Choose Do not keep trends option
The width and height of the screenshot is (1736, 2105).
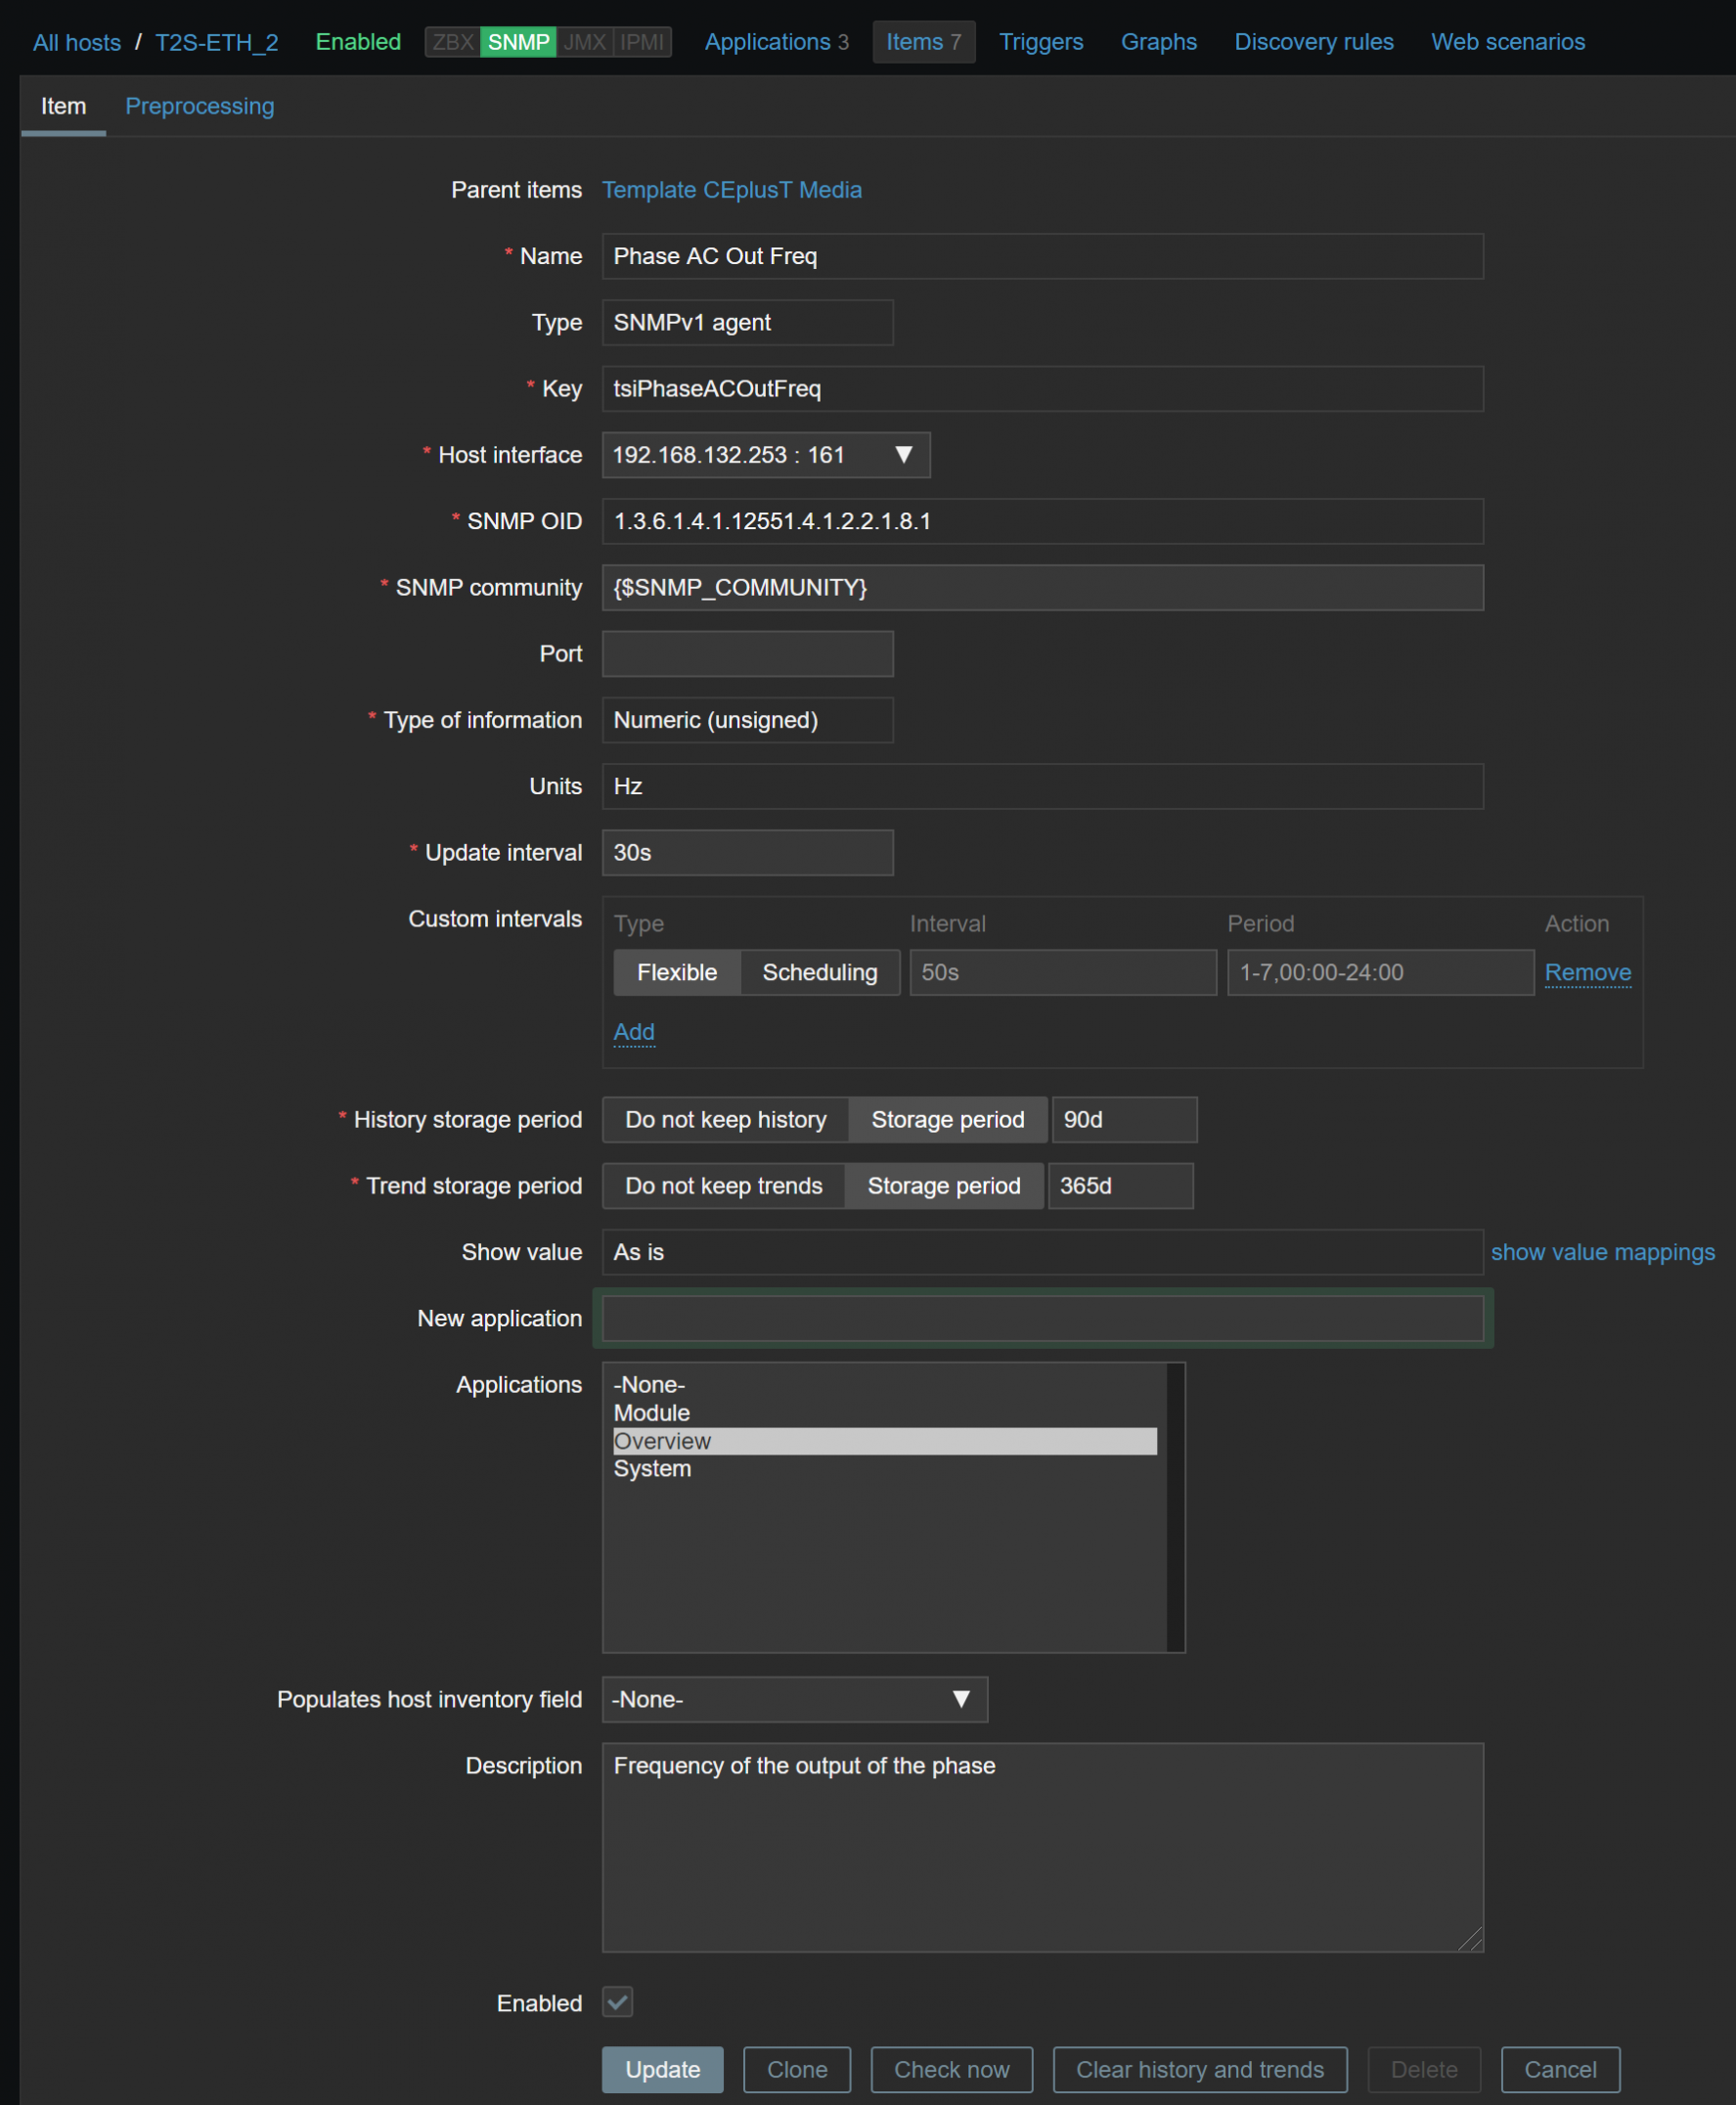723,1185
